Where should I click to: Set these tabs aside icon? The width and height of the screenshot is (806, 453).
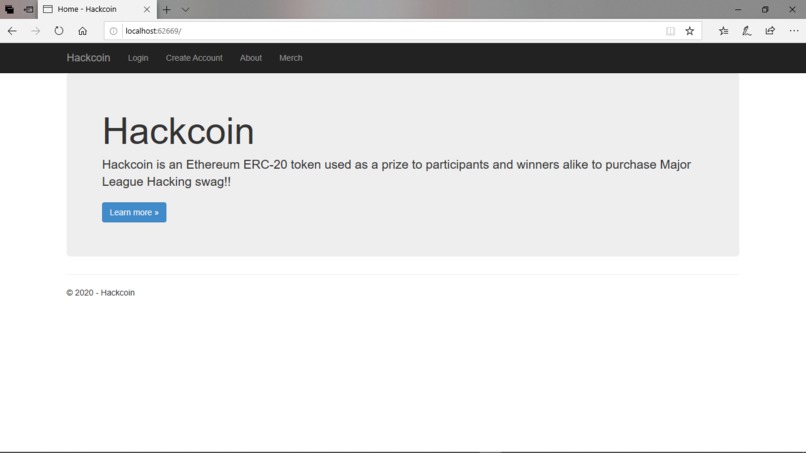[x=28, y=9]
